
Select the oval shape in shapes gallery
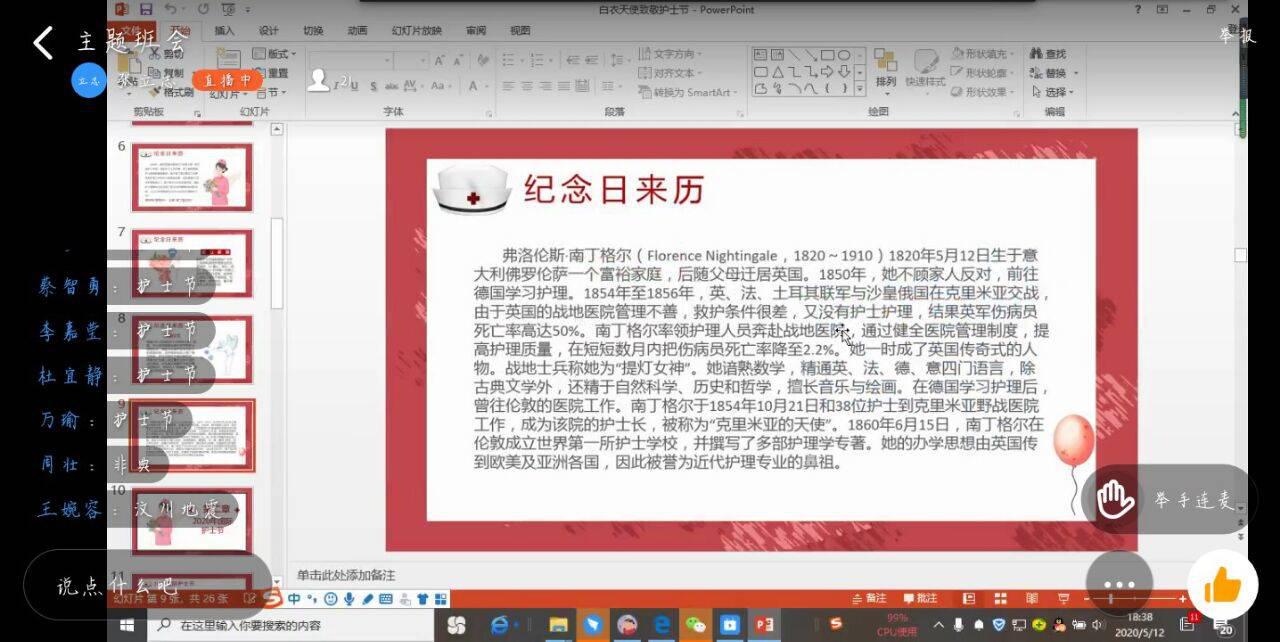tap(844, 55)
